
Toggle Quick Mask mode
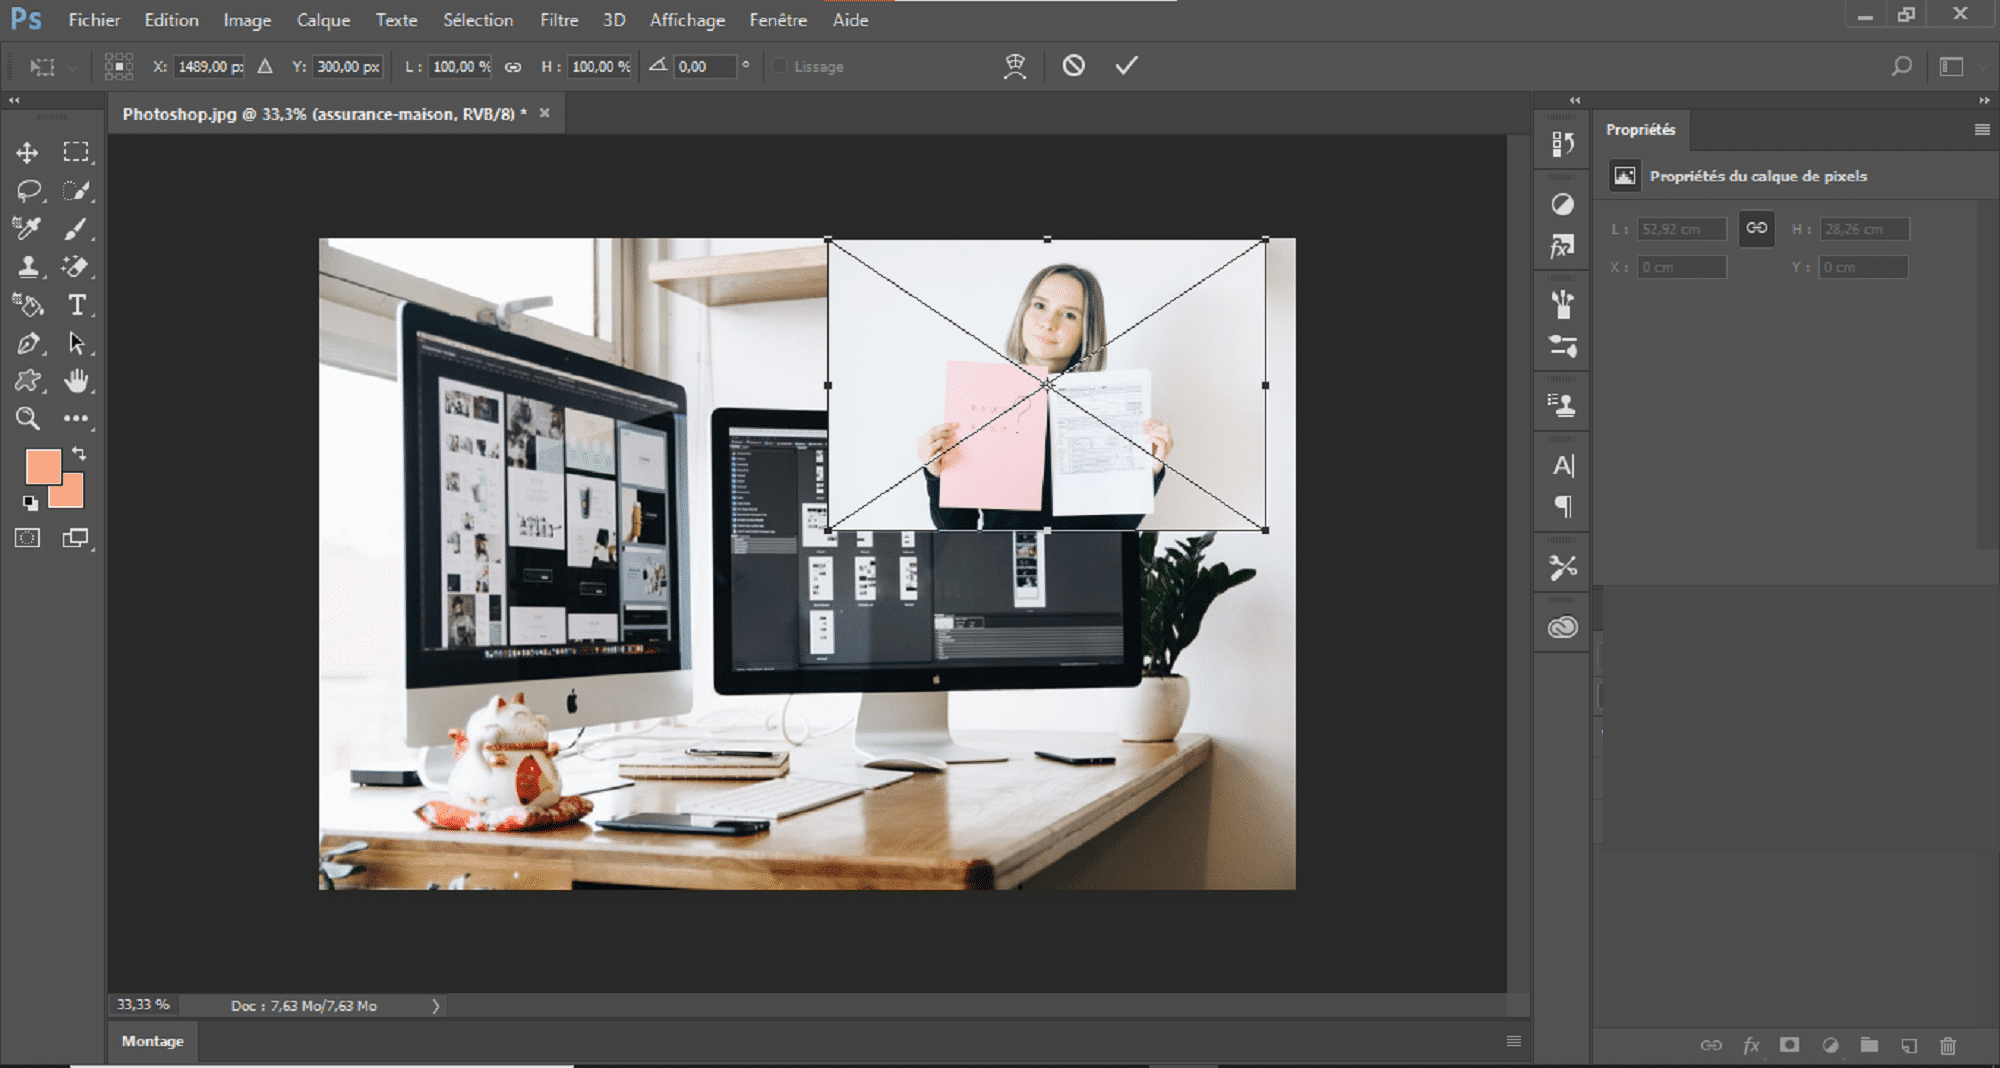[27, 538]
